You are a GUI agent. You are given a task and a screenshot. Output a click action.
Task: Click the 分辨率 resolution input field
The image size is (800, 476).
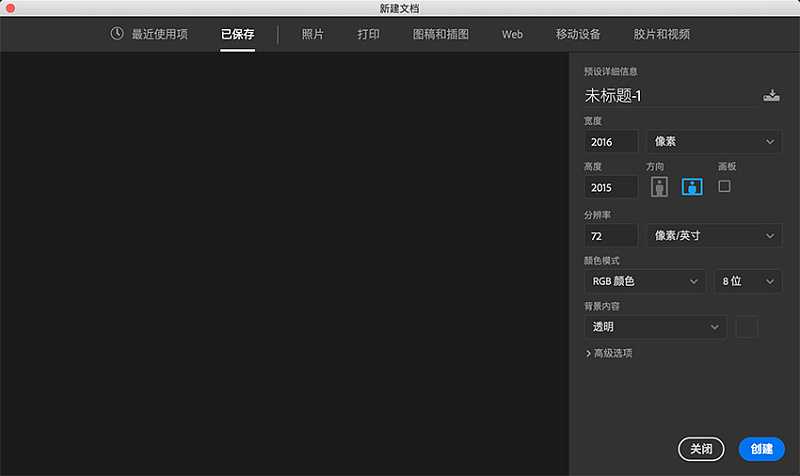pos(611,236)
